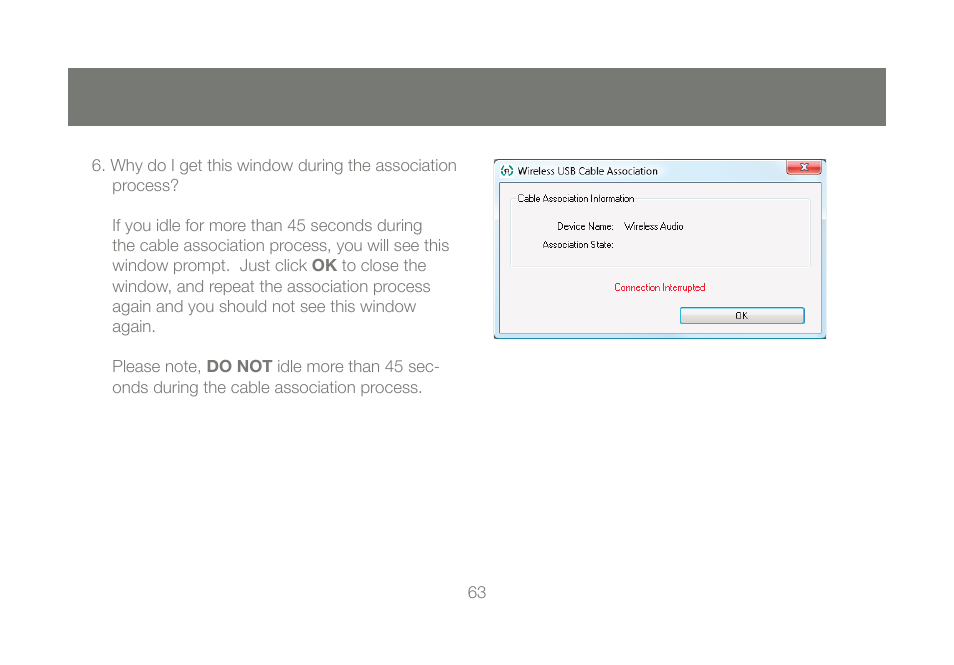Click OK in Wireless USB Cable Association dialog

[x=742, y=315]
